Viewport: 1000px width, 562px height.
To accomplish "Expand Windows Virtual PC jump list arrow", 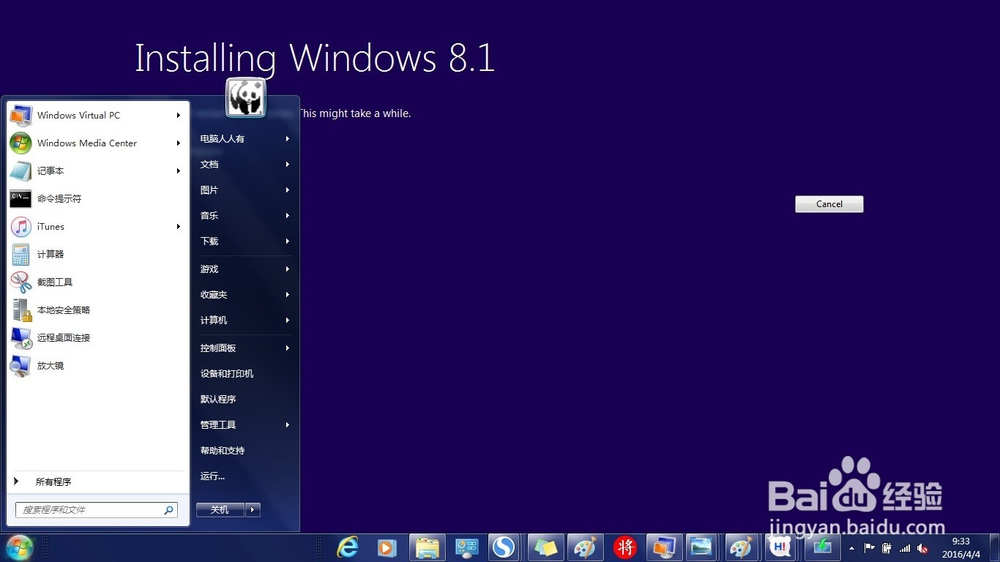I will tap(179, 115).
